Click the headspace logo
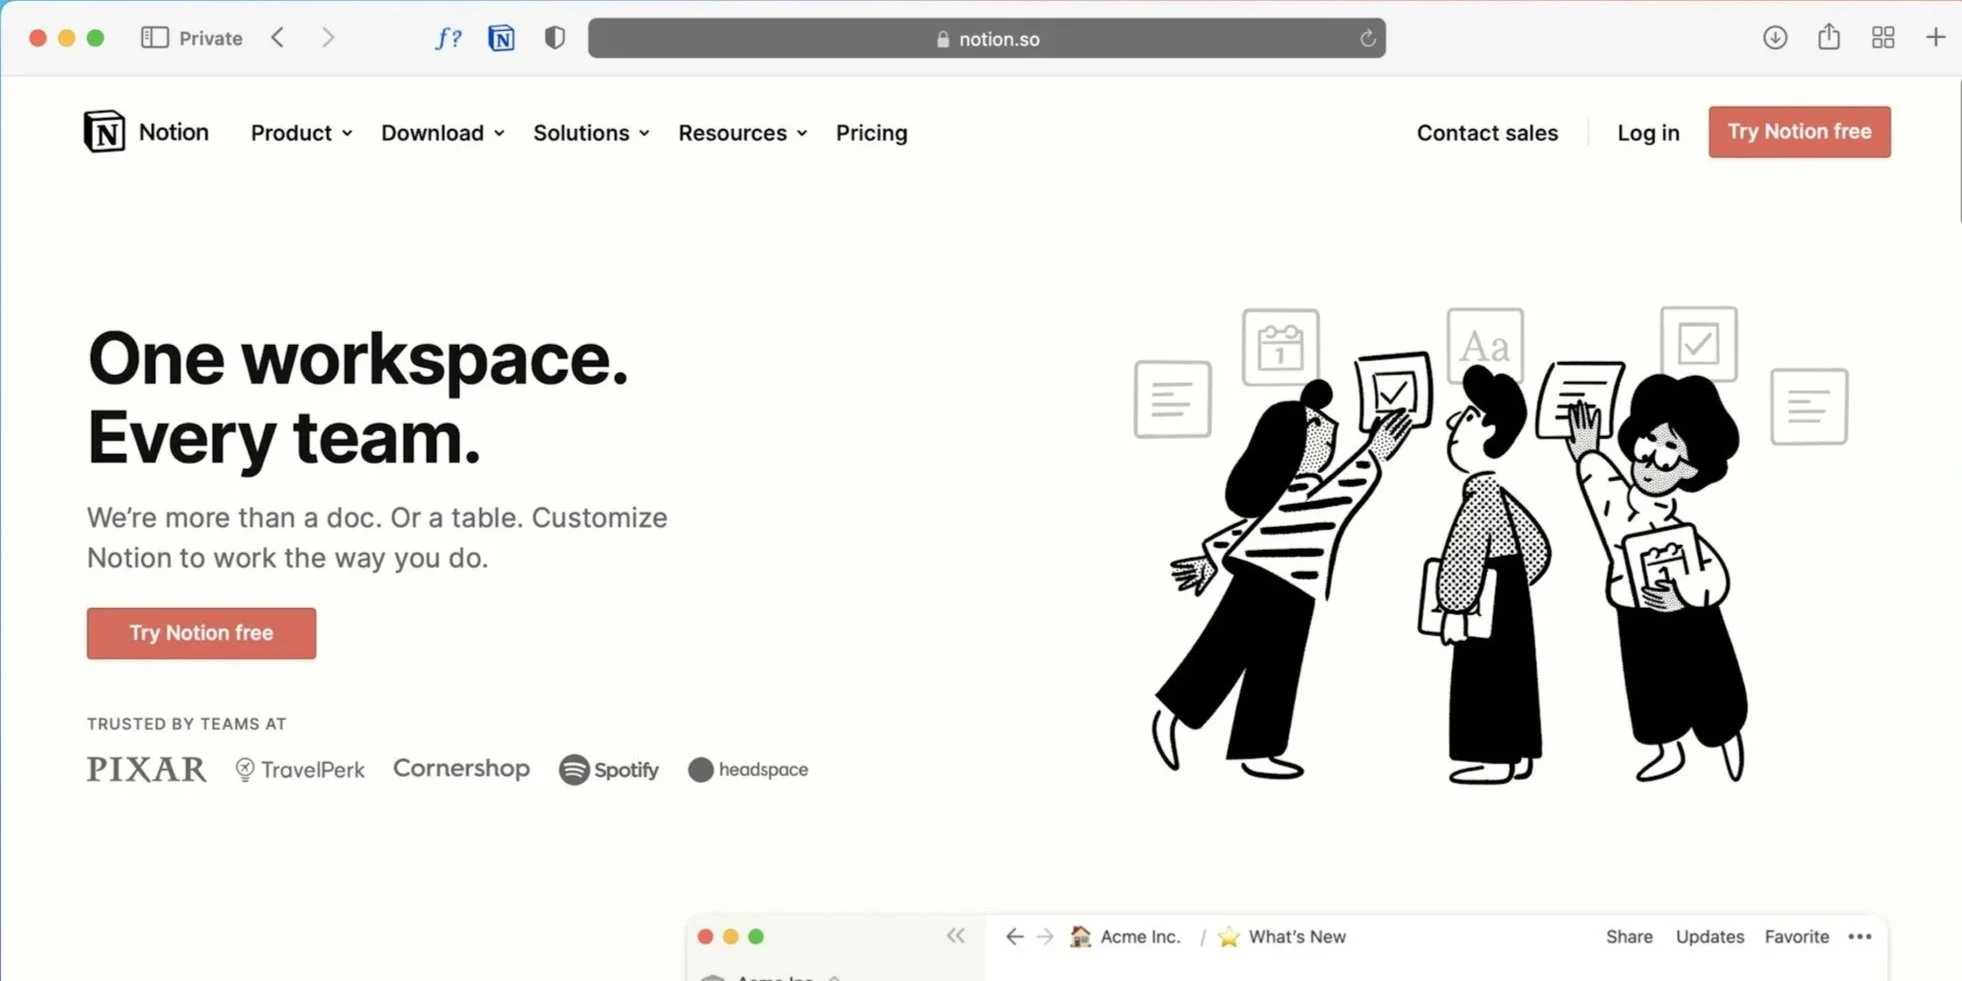Viewport: 1962px width, 981px height. (x=748, y=769)
